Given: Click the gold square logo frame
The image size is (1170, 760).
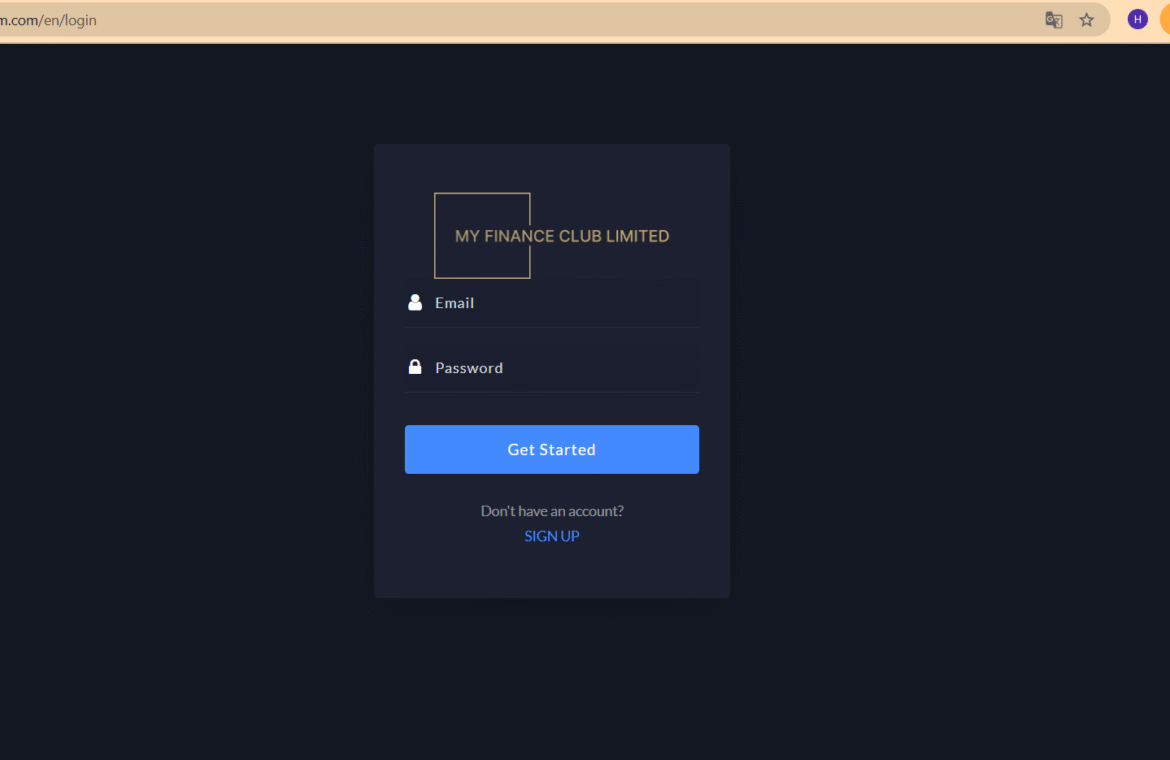Looking at the screenshot, I should coord(482,236).
